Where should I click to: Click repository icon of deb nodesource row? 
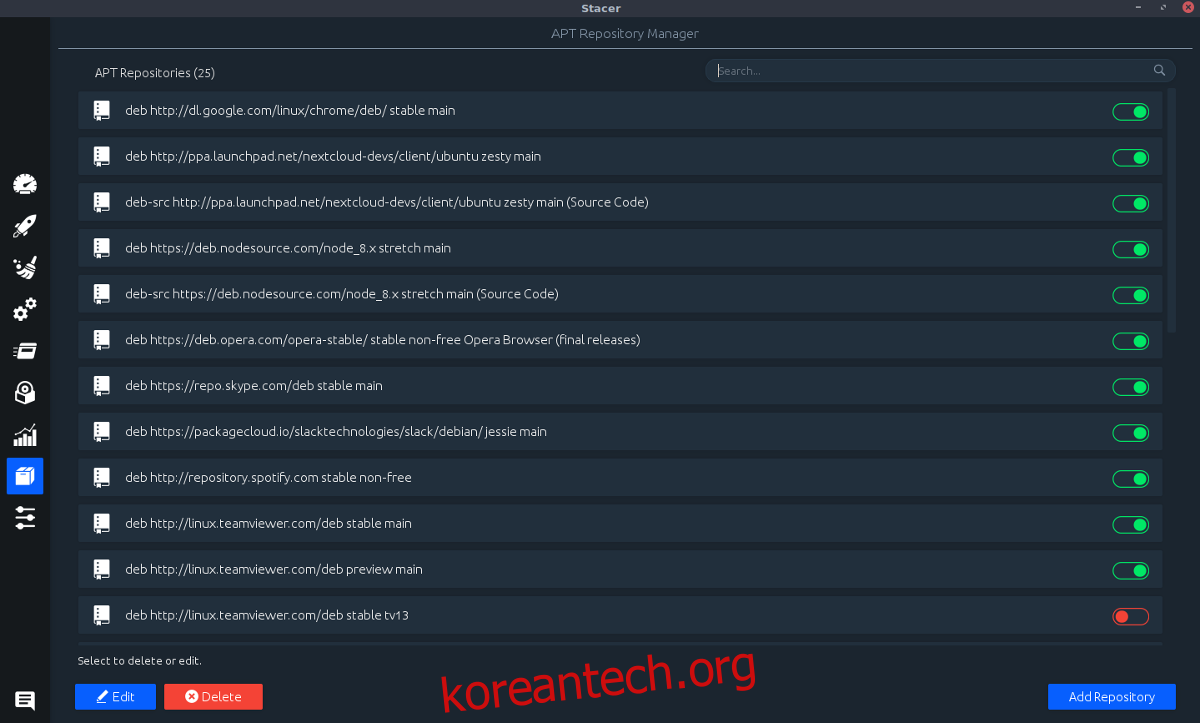(x=101, y=248)
